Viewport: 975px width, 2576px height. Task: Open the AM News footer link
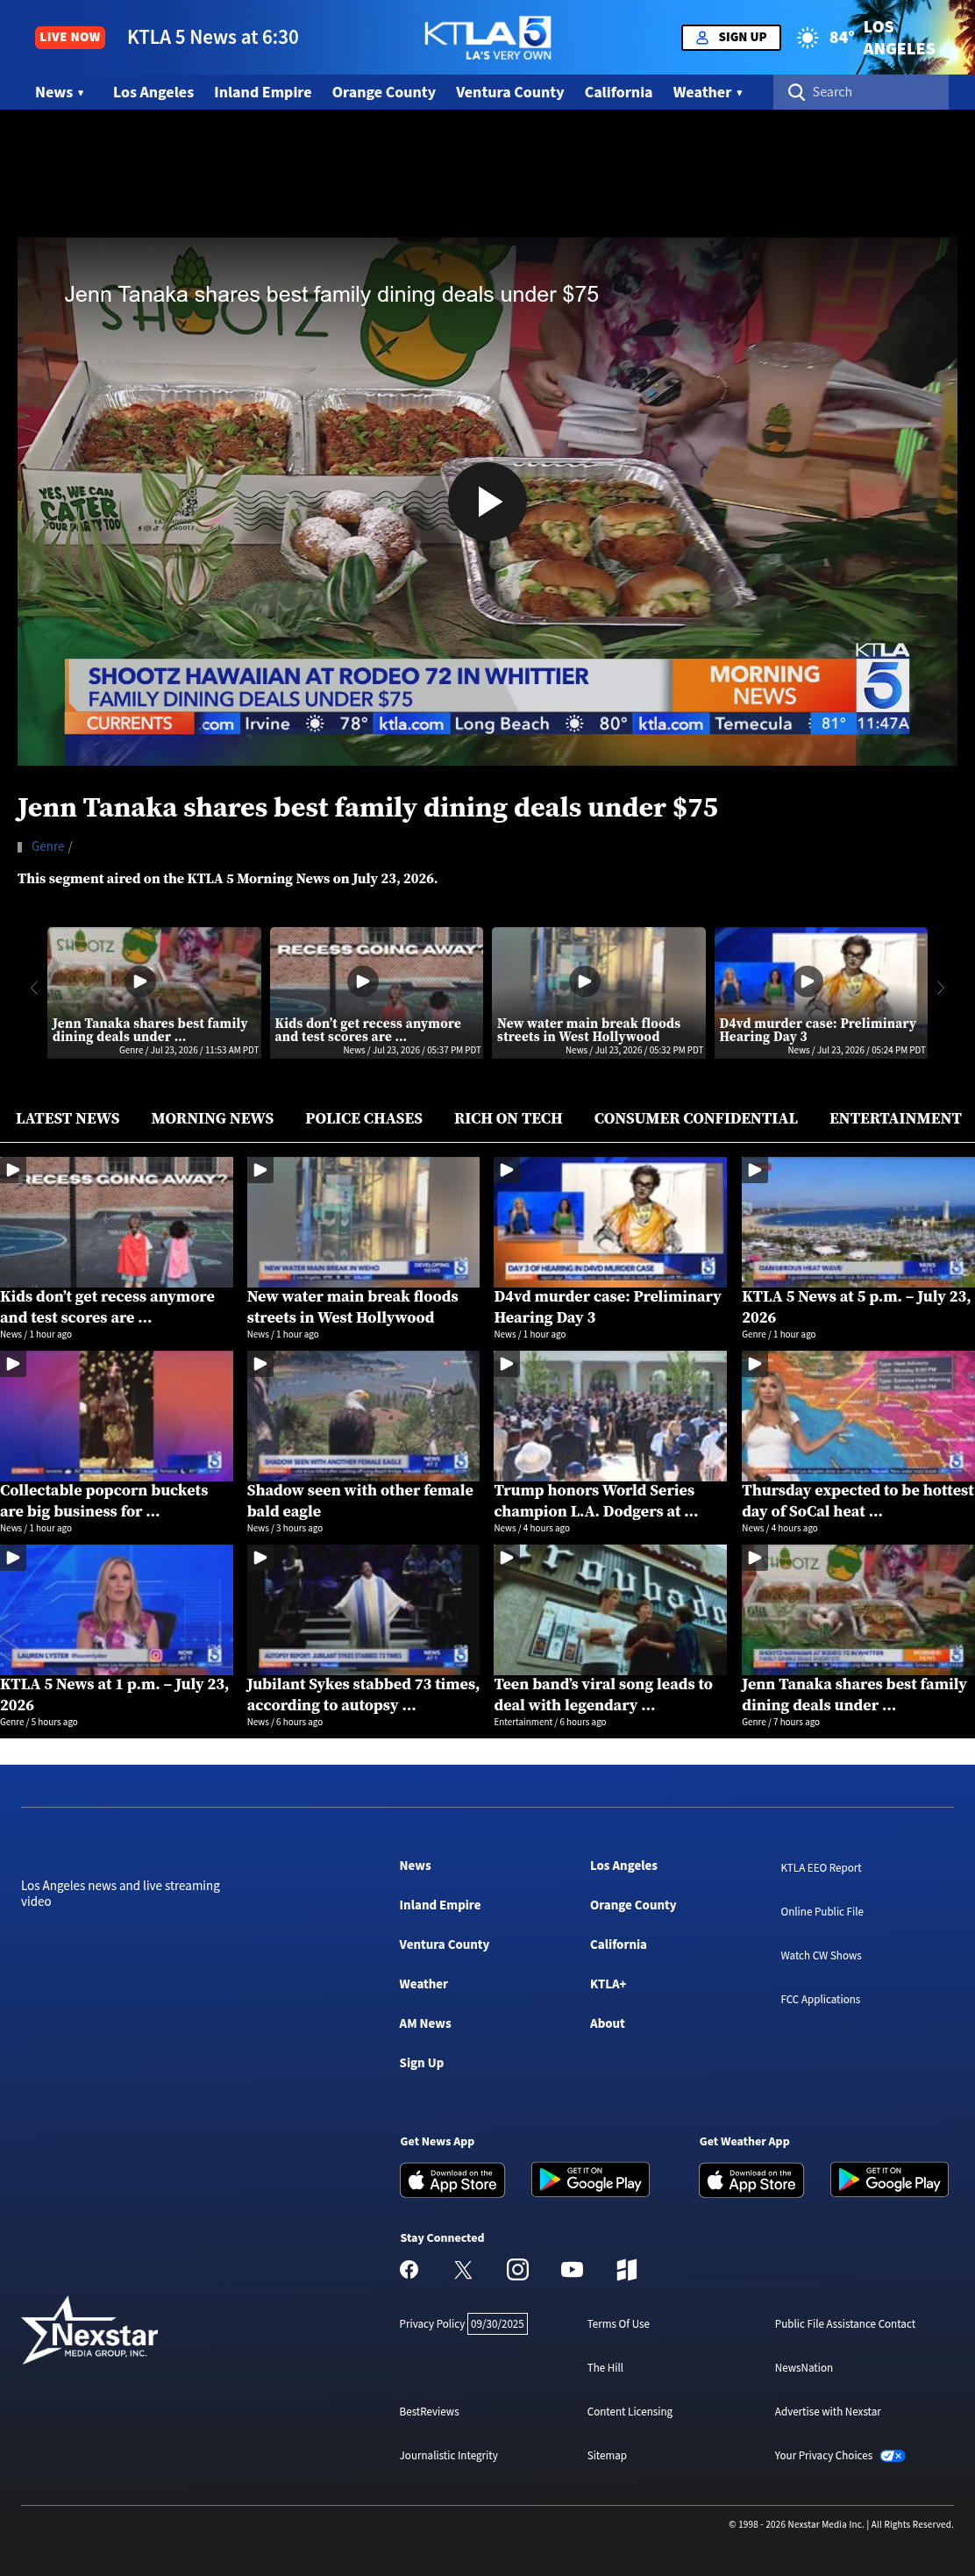[x=425, y=2023]
